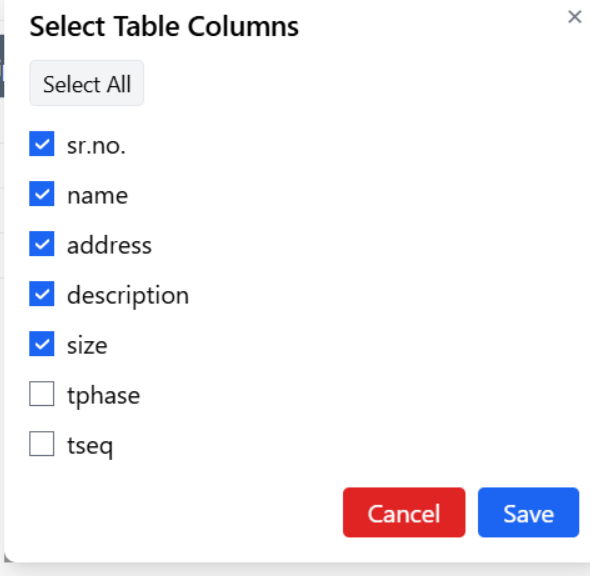
Task: Enable the tphase column checkbox
Action: coord(42,394)
